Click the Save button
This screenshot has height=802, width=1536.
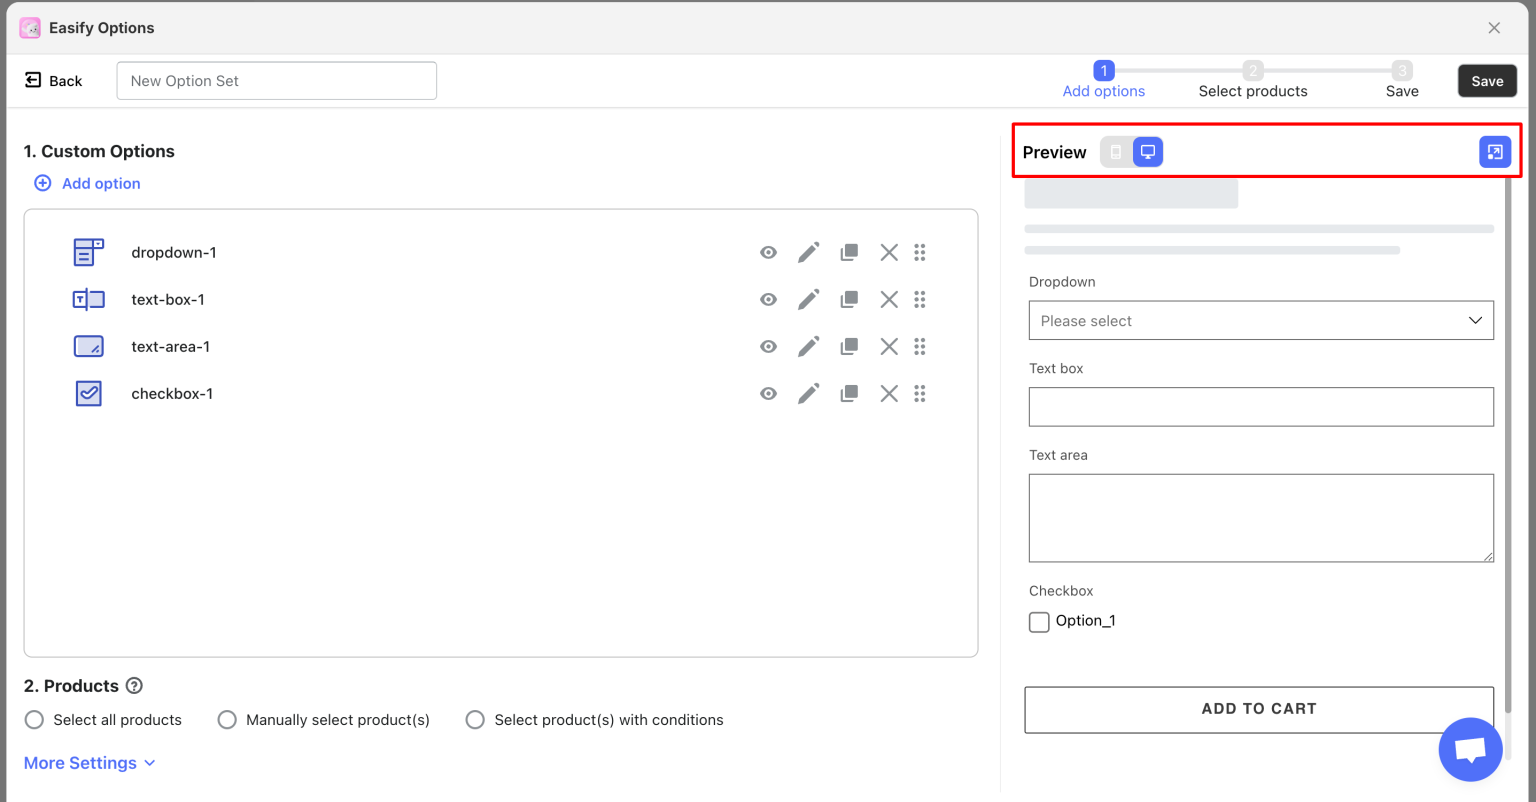pyautogui.click(x=1487, y=81)
